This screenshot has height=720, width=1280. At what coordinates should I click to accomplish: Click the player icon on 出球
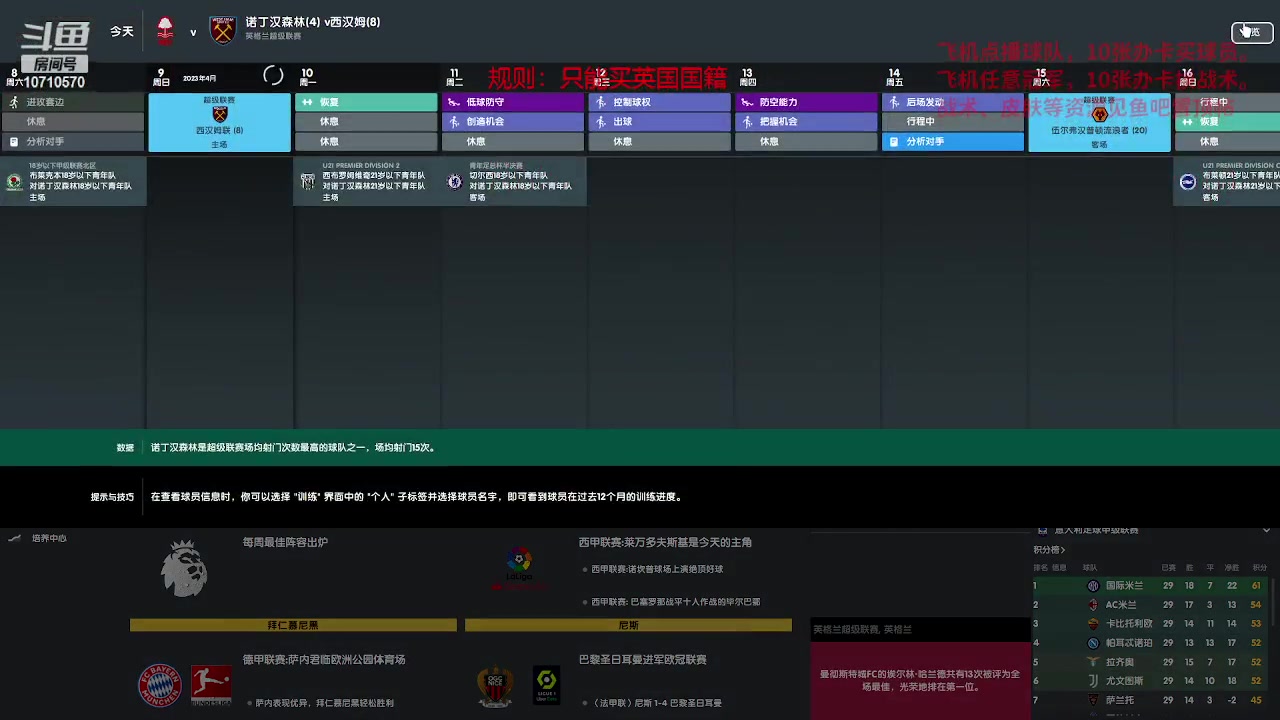click(x=601, y=122)
